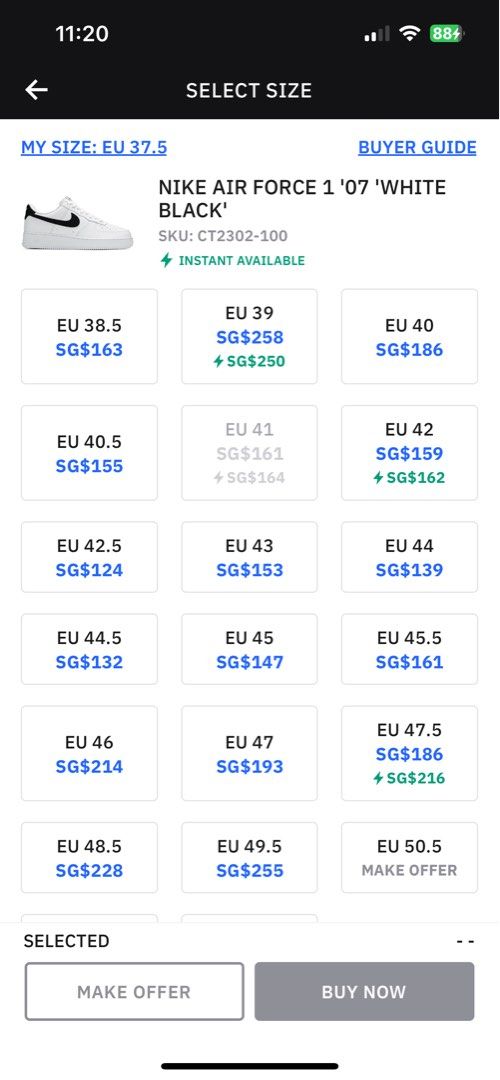Tap the Wi-Fi icon in status bar

pos(410,33)
